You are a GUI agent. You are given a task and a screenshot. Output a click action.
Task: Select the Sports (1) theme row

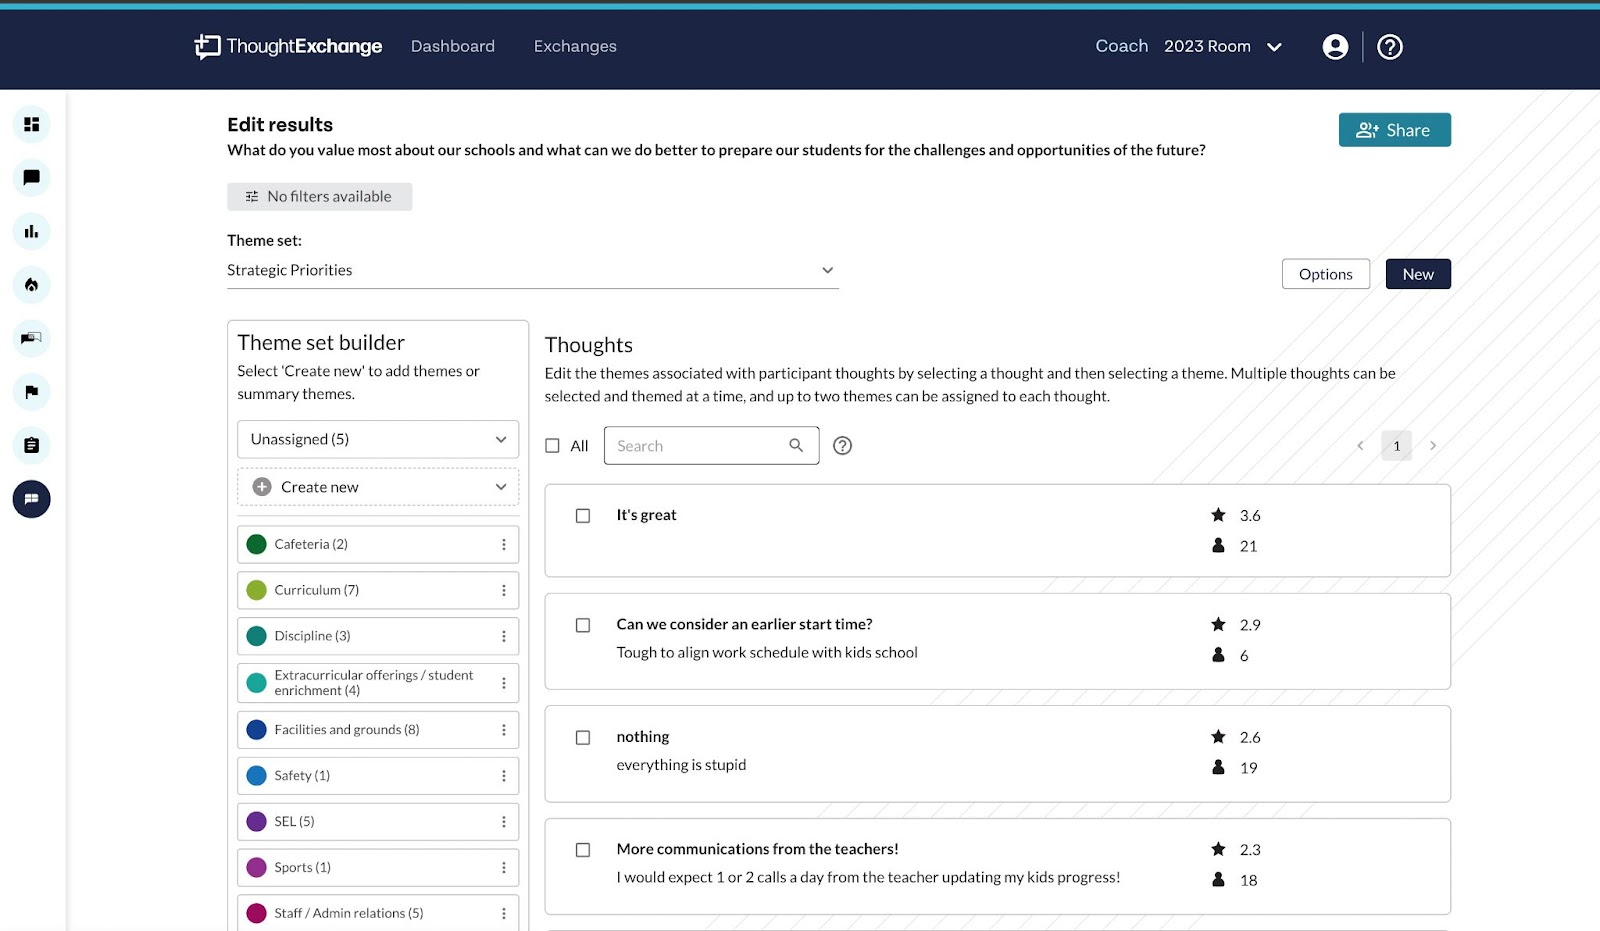pyautogui.click(x=378, y=868)
